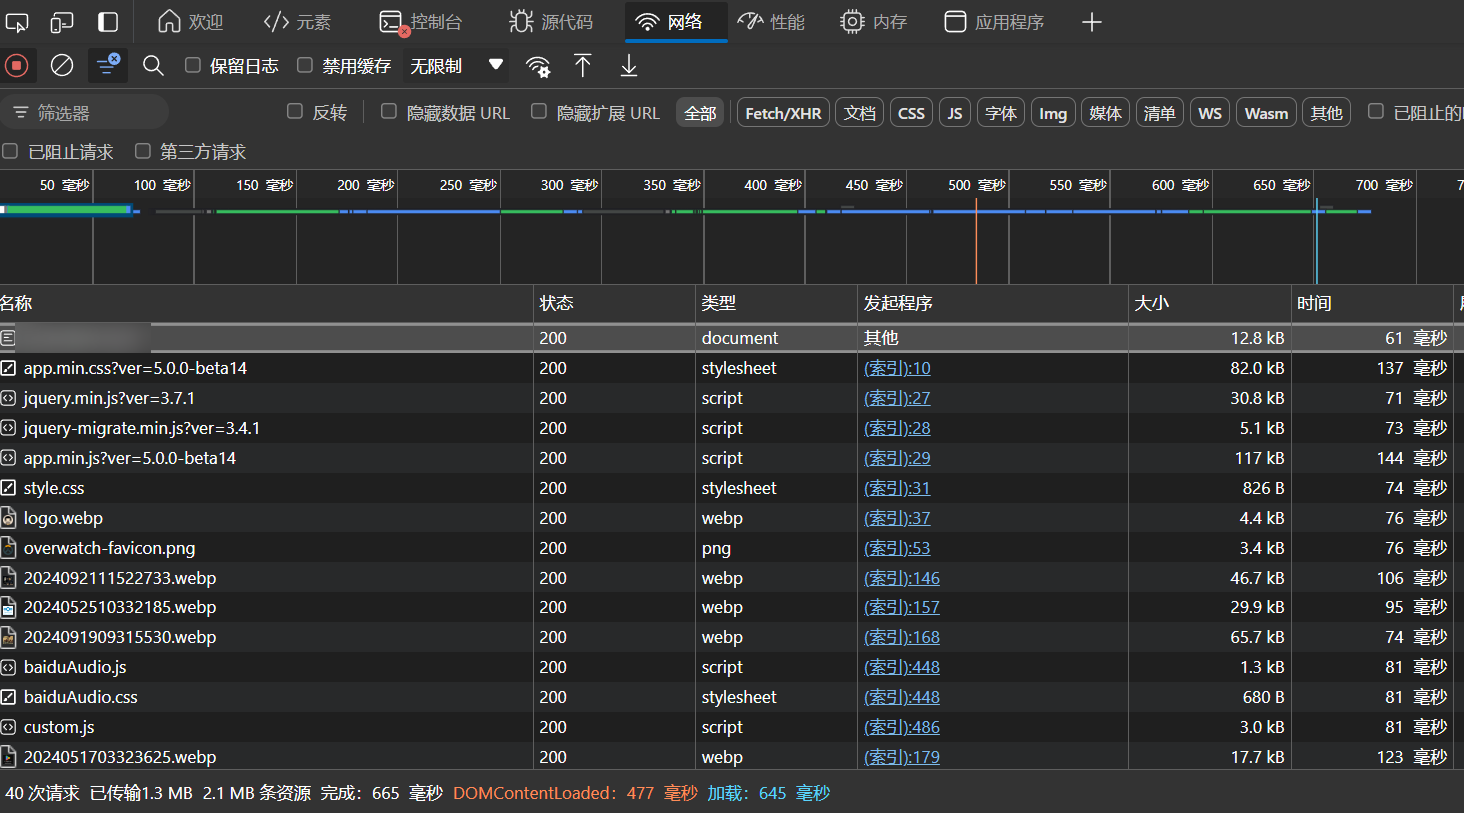Sort by the 大小 column header
Viewport: 1464px width, 813px height.
pos(1209,303)
